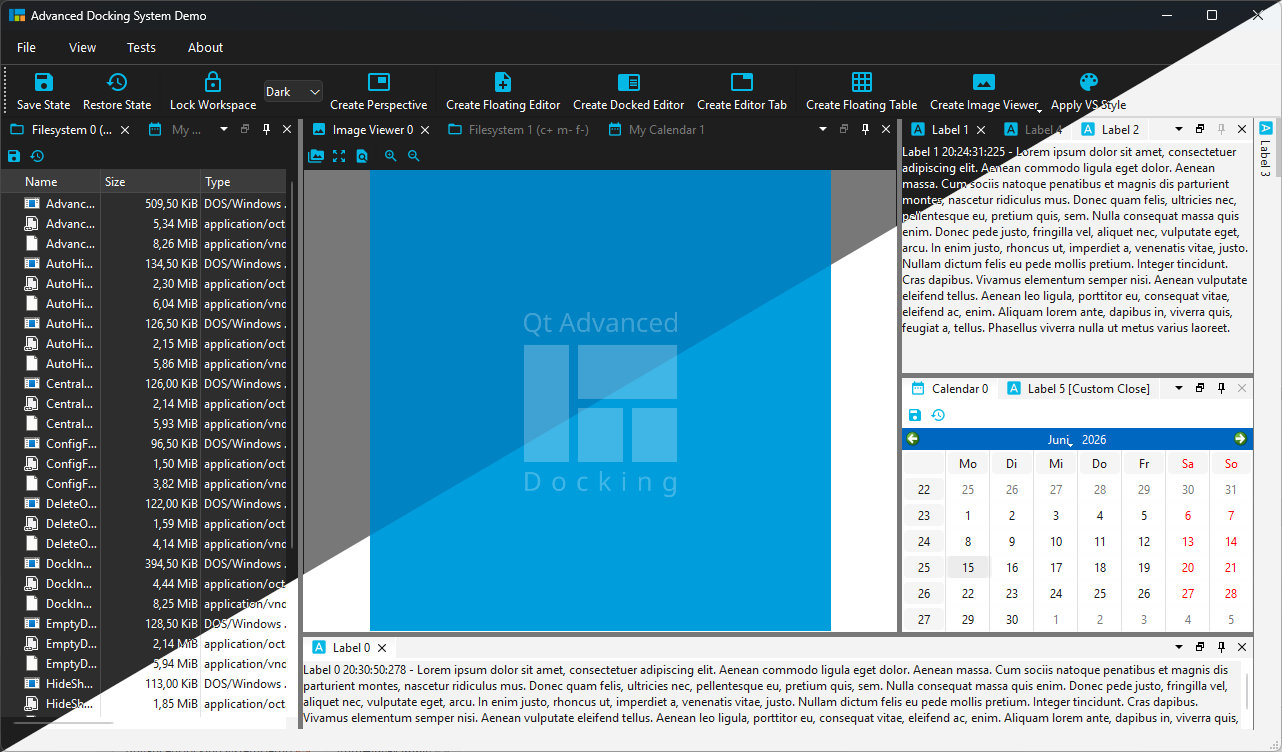
Task: Click the restore icon under the Filesystem 0 tab
Action: (37, 156)
